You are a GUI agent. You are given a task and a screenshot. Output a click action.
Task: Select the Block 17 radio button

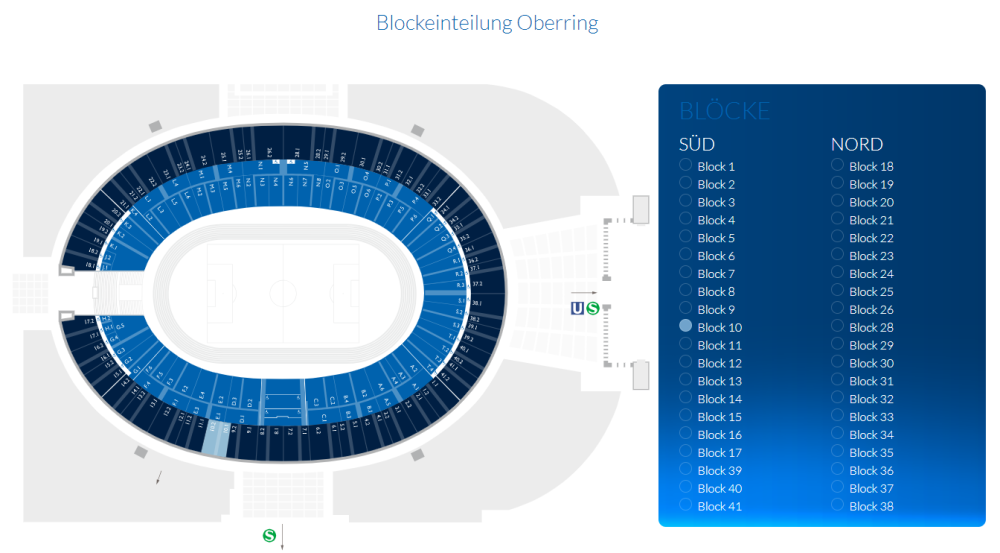tap(685, 451)
